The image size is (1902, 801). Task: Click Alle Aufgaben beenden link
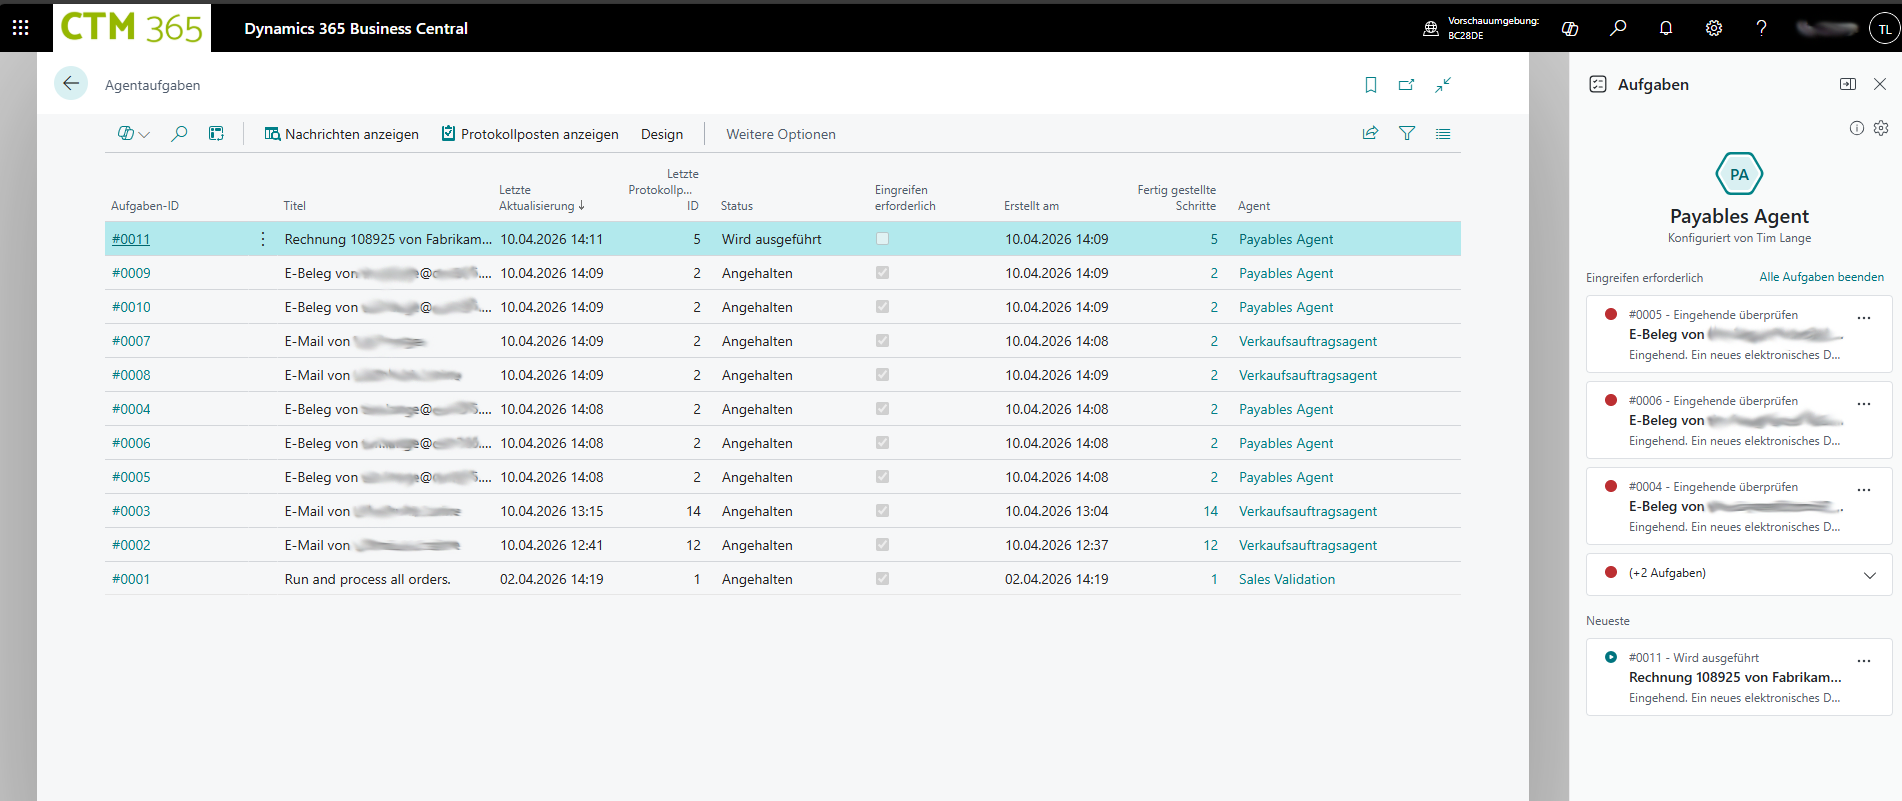click(1820, 277)
